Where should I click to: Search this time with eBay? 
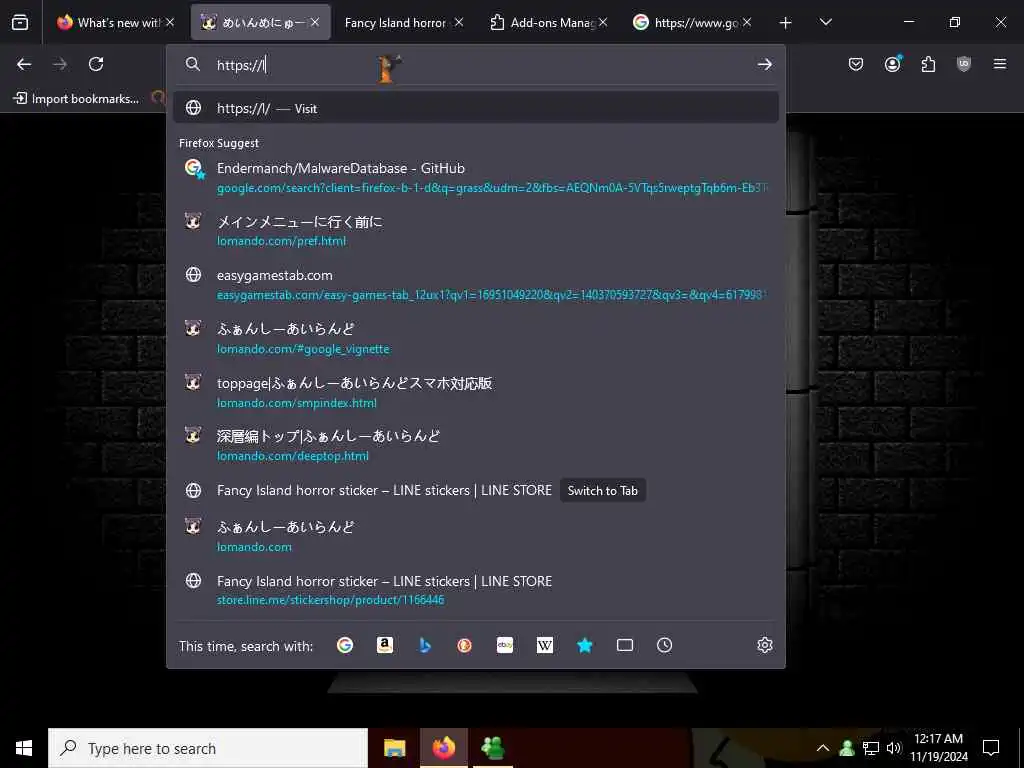pyautogui.click(x=505, y=645)
